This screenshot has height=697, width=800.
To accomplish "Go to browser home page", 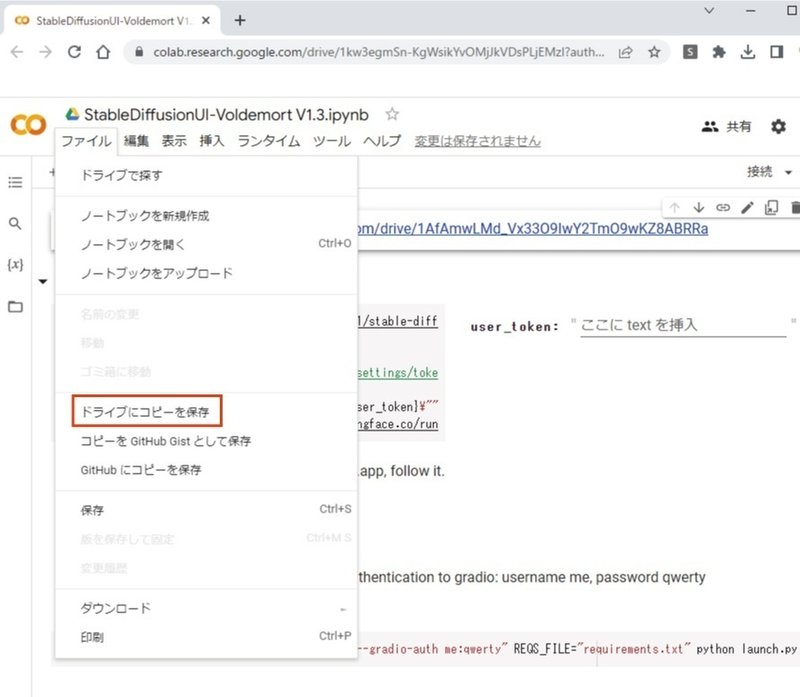I will tap(103, 52).
